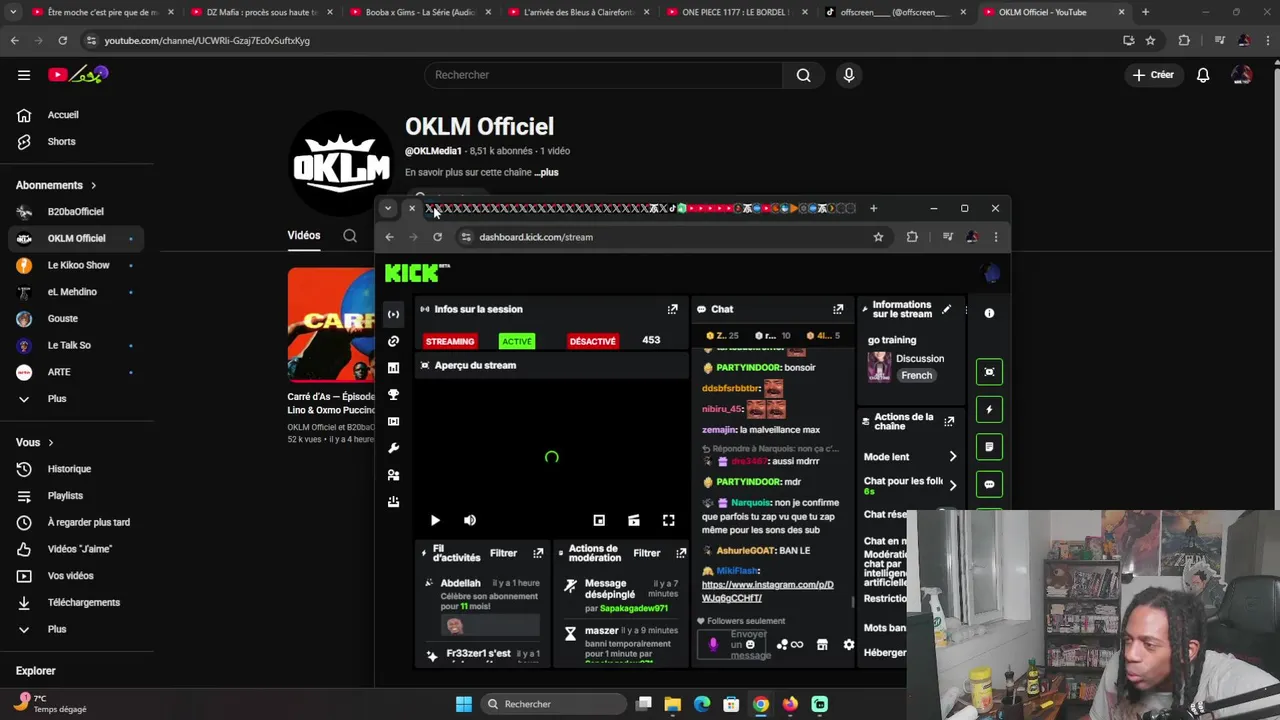This screenshot has height=720, width=1280.
Task: Open Historique in YouTube sidebar
Action: [76, 469]
